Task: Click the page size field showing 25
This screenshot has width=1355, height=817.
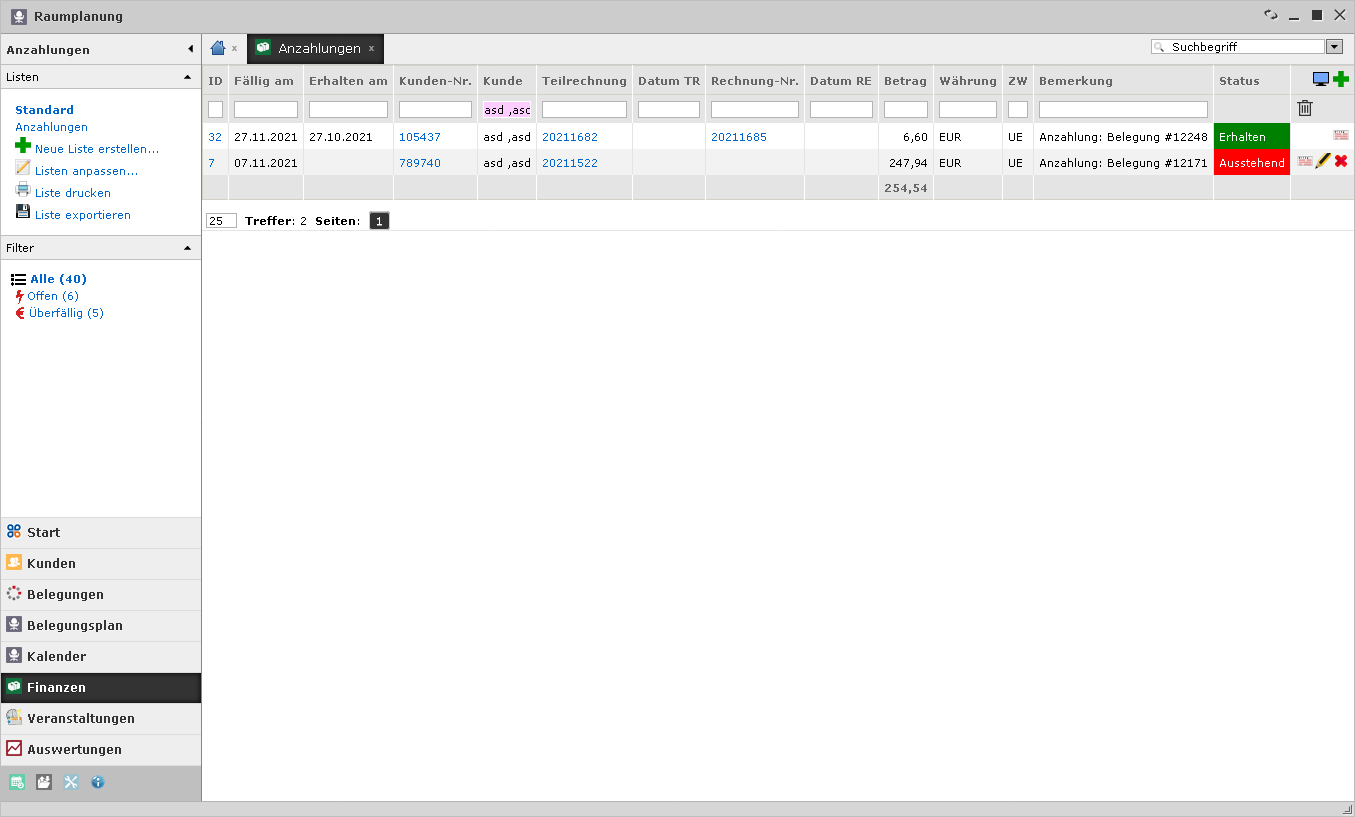Action: tap(221, 221)
